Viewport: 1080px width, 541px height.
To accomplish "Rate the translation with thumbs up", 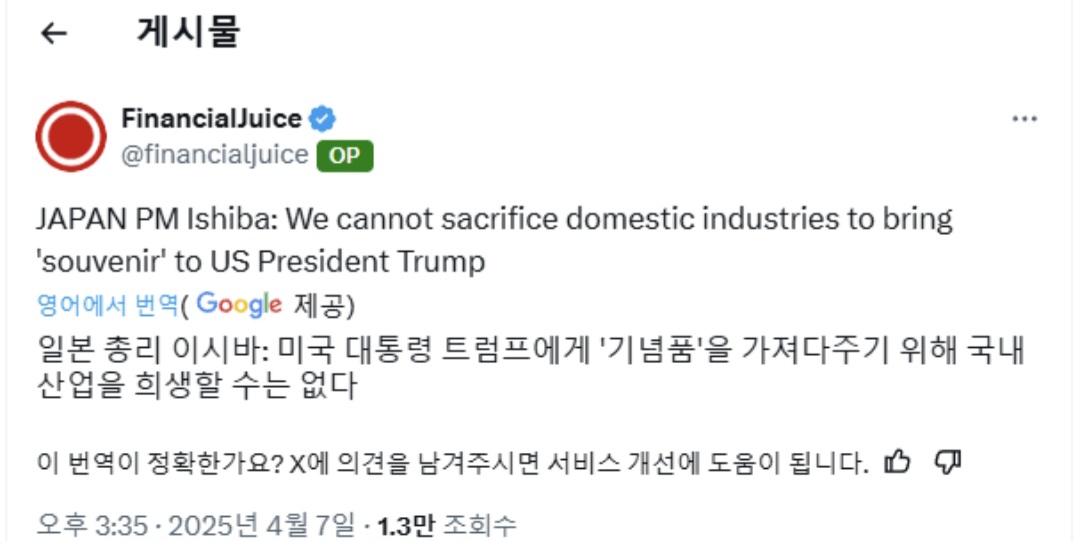I will click(898, 462).
